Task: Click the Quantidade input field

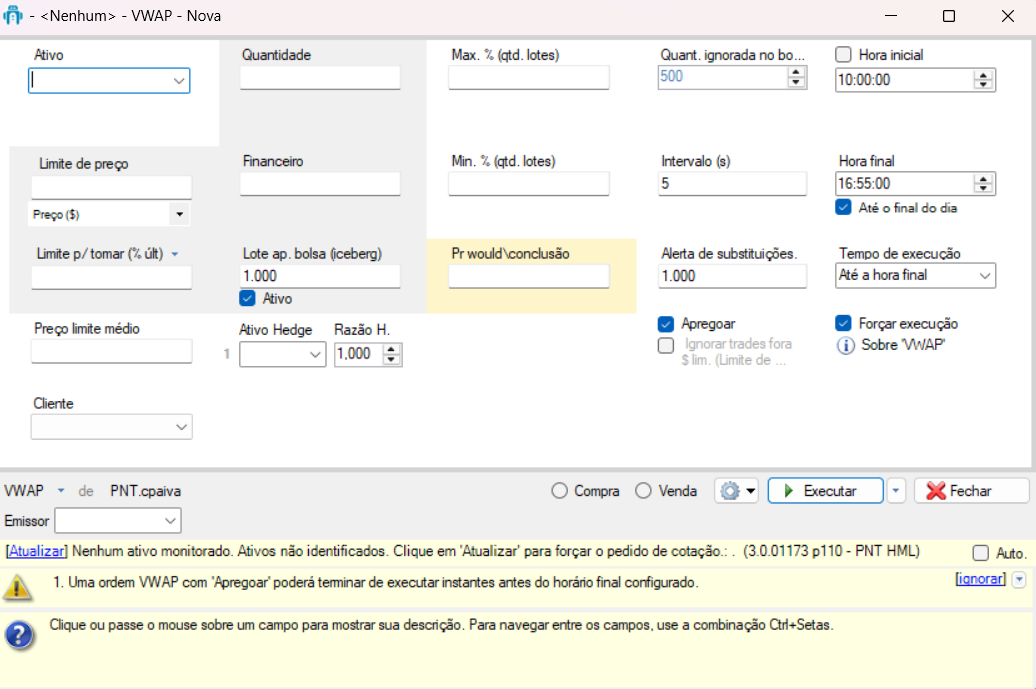Action: (320, 78)
